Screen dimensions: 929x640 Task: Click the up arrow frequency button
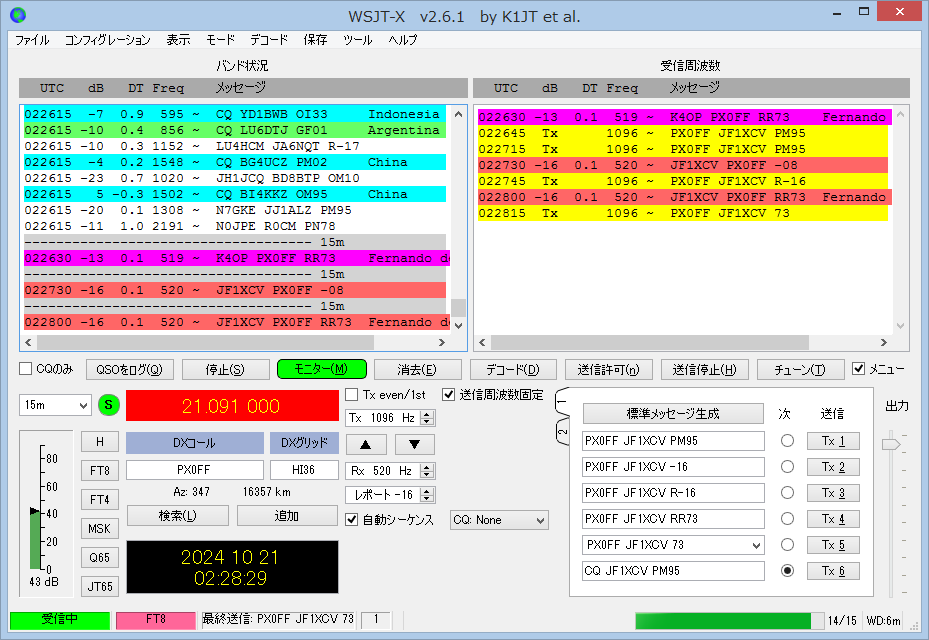[366, 444]
